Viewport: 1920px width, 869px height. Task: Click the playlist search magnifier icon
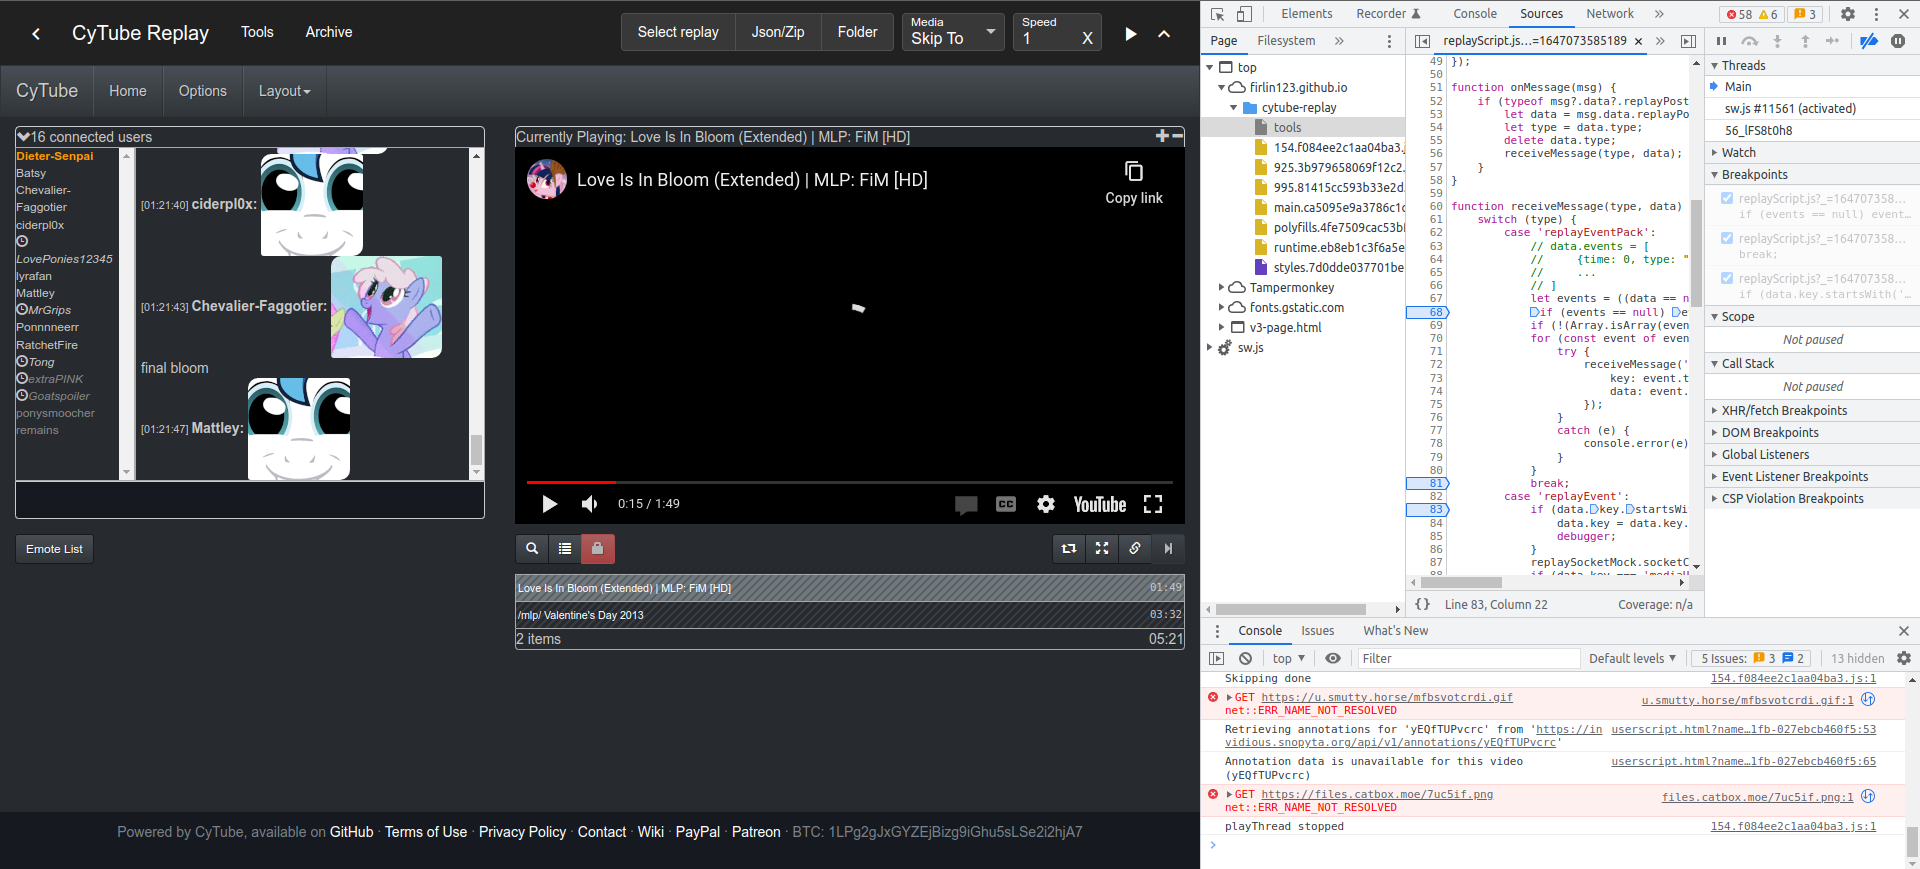532,548
